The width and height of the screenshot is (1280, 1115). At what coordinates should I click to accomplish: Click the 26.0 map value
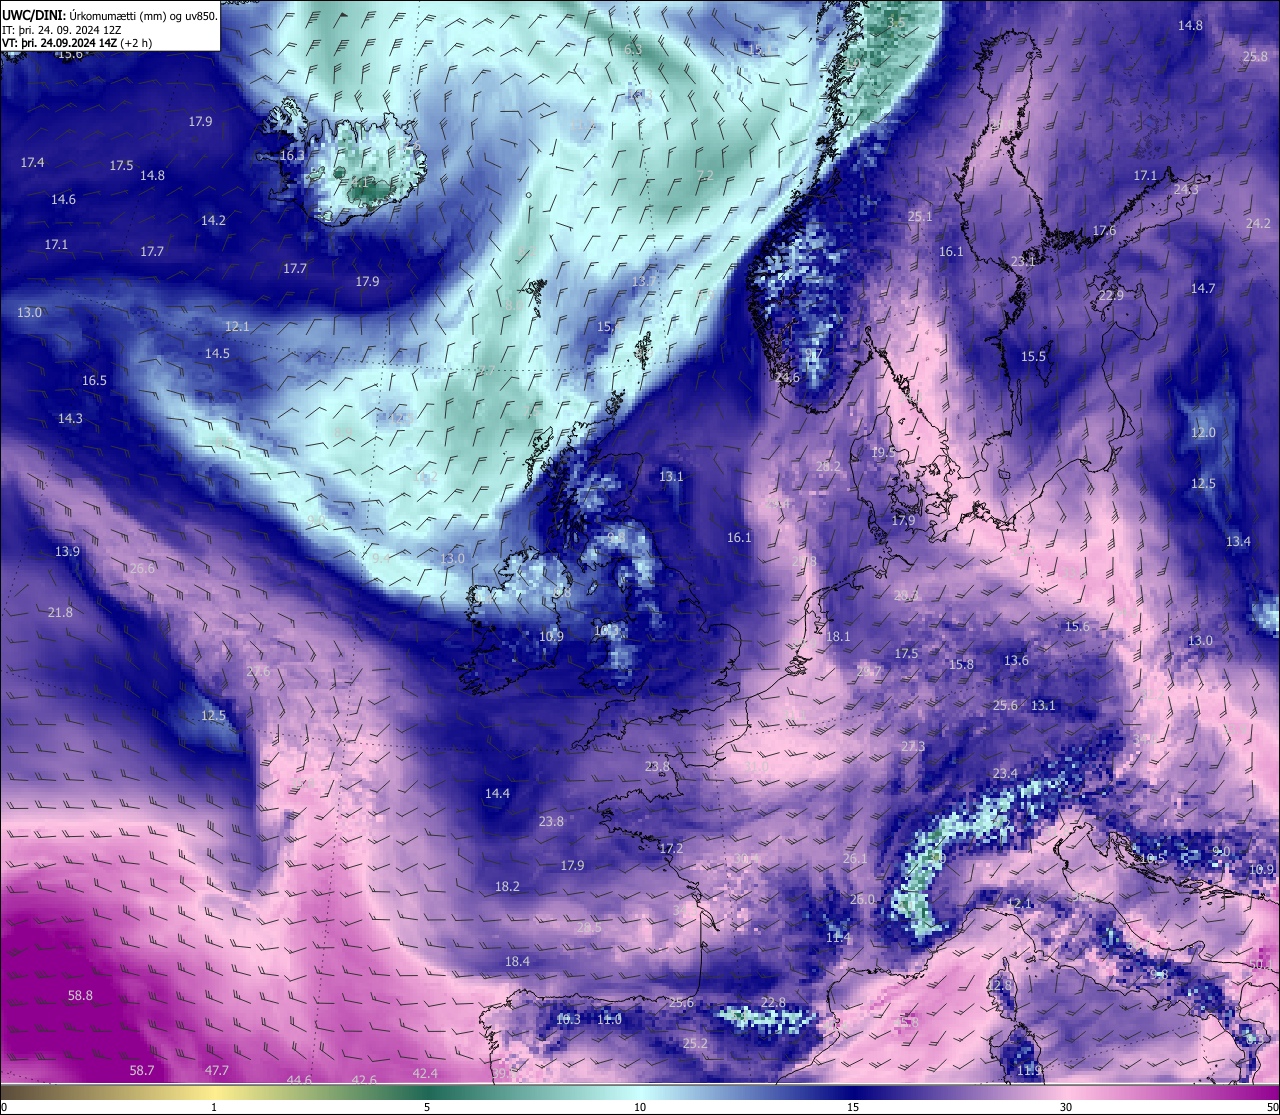[862, 899]
